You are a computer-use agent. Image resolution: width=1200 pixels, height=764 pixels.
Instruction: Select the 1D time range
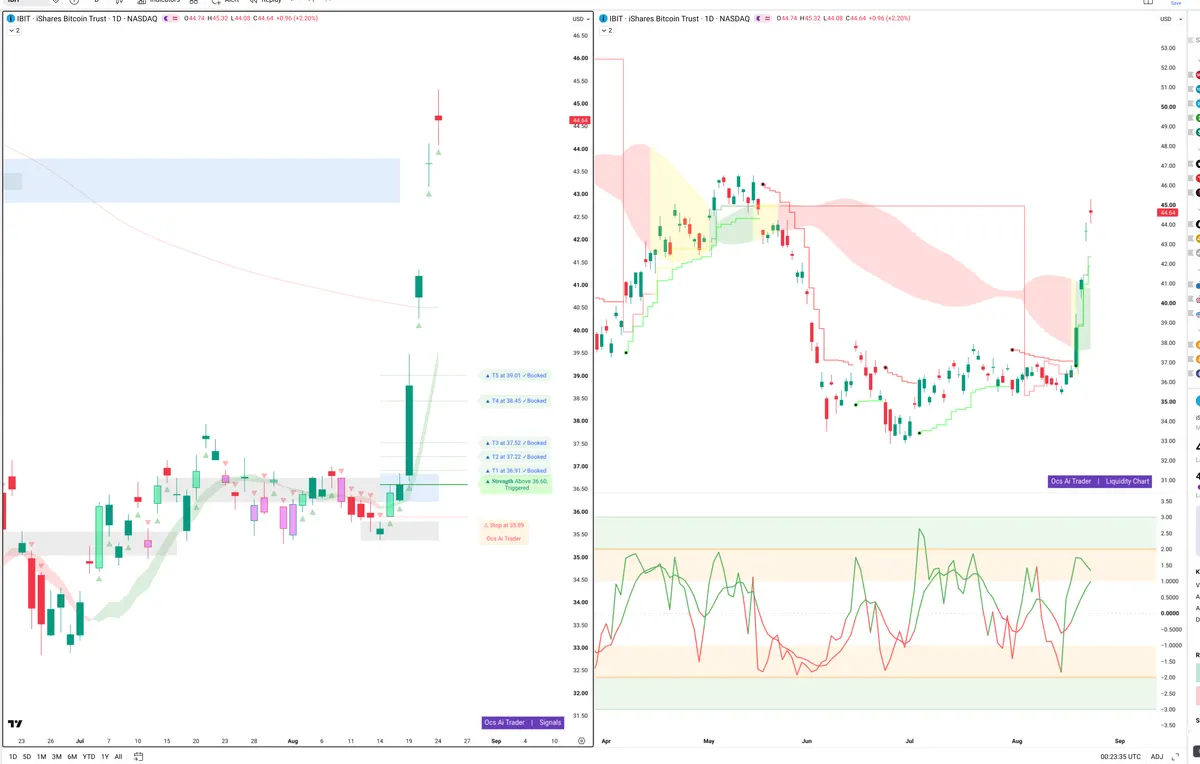click(13, 756)
